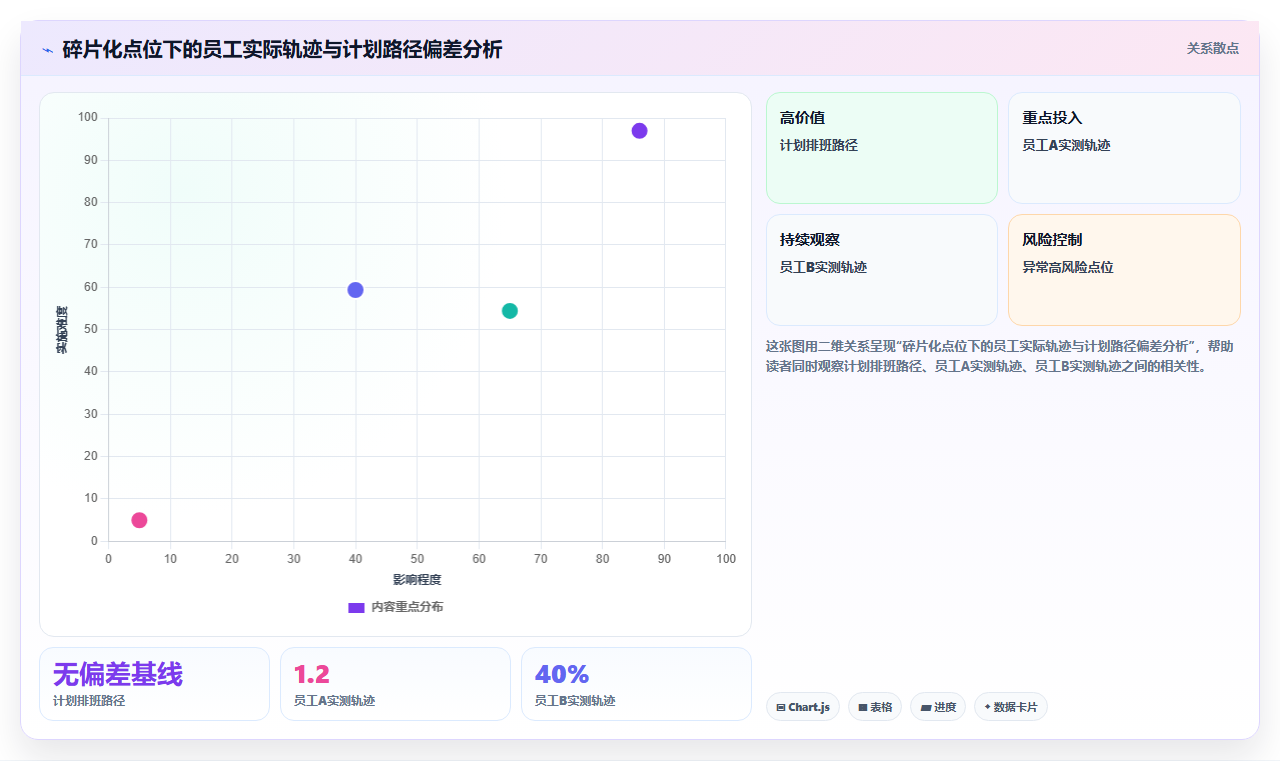The width and height of the screenshot is (1280, 761).
Task: Click the 影响程度 x-axis label
Action: coord(417,579)
